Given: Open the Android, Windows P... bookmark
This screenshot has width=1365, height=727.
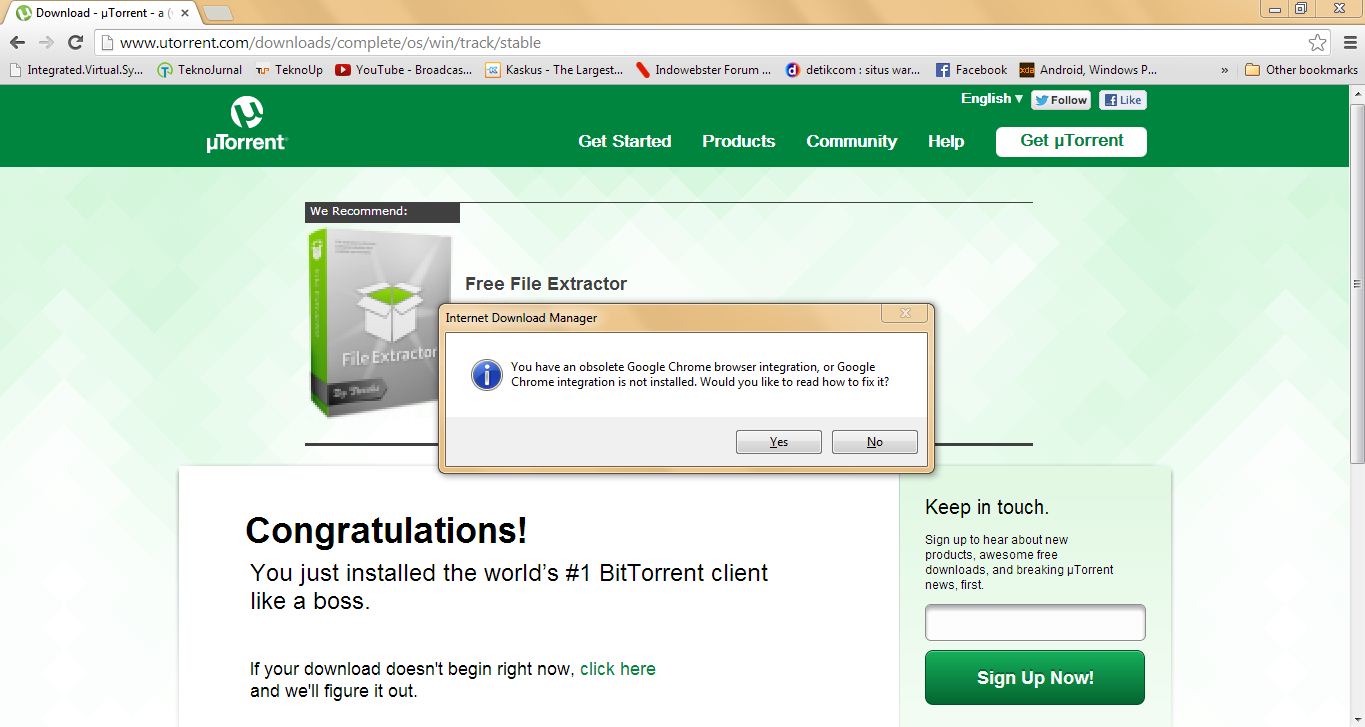Looking at the screenshot, I should (x=1088, y=70).
